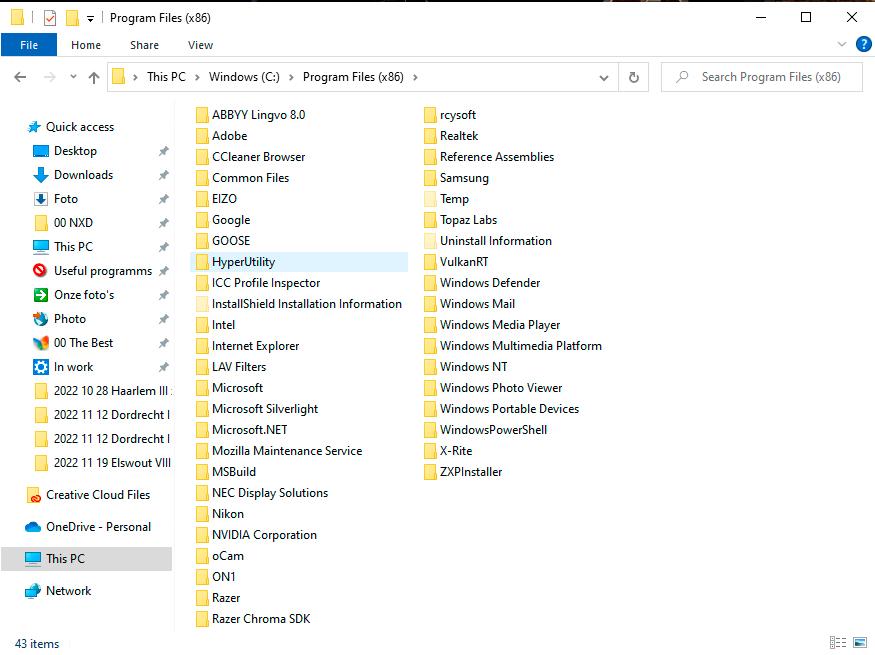
Task: Go up one folder level arrow
Action: point(94,78)
